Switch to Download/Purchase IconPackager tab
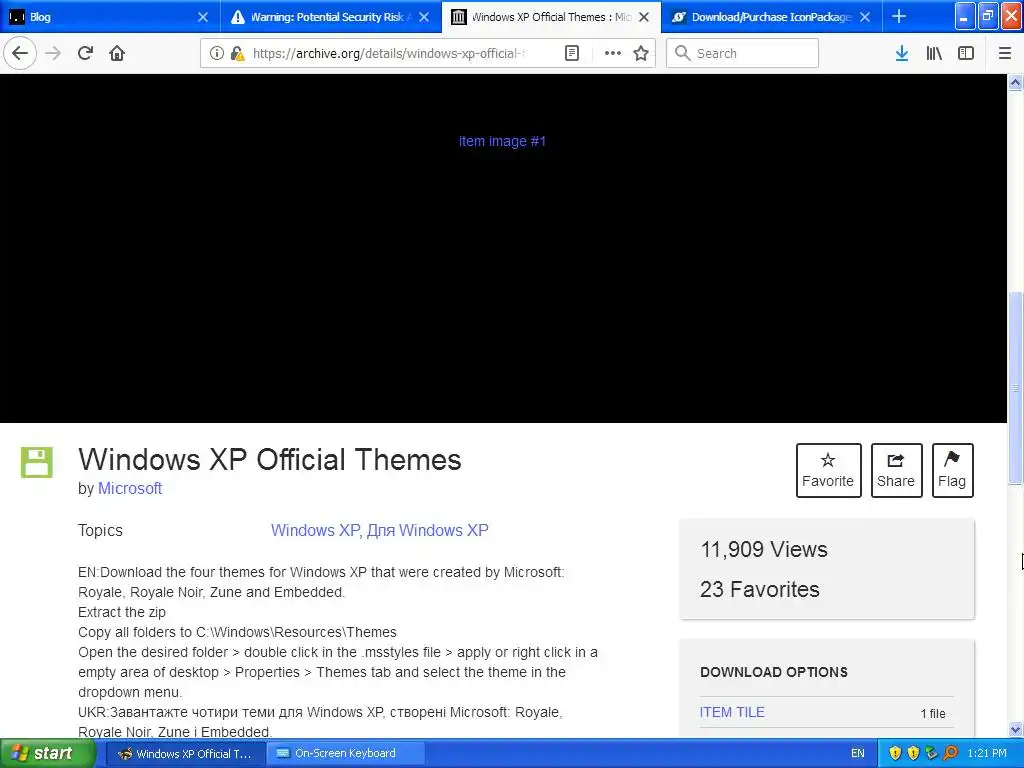1024x768 pixels. tap(772, 17)
